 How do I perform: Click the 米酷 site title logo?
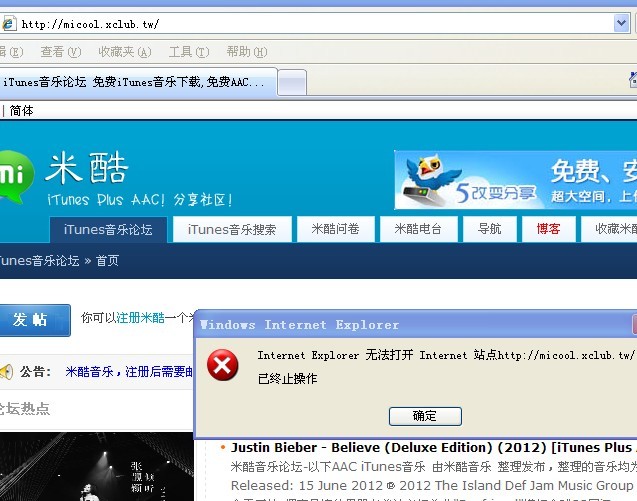[87, 167]
